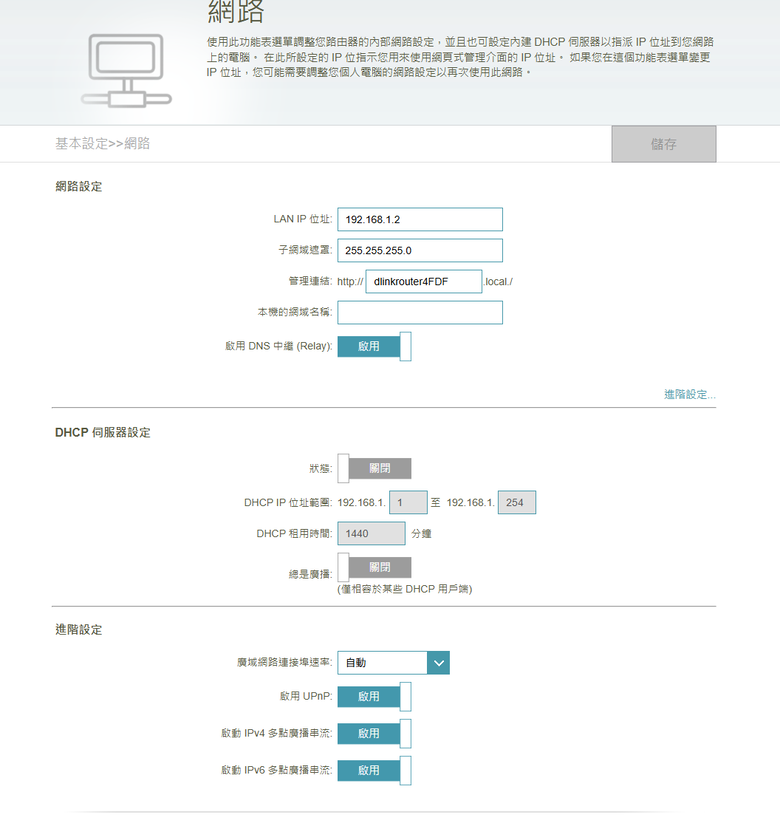This screenshot has height=826, width=780.
Task: Toggle the 啟用 DNS 中繼 (Relay) switch
Action: [374, 346]
